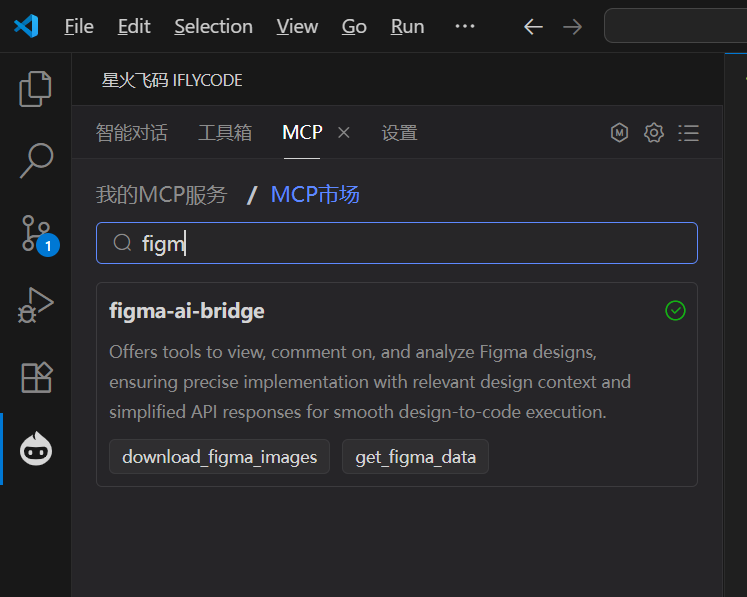This screenshot has width=747, height=597.
Task: Open the gear settings icon in panel header
Action: [x=654, y=132]
